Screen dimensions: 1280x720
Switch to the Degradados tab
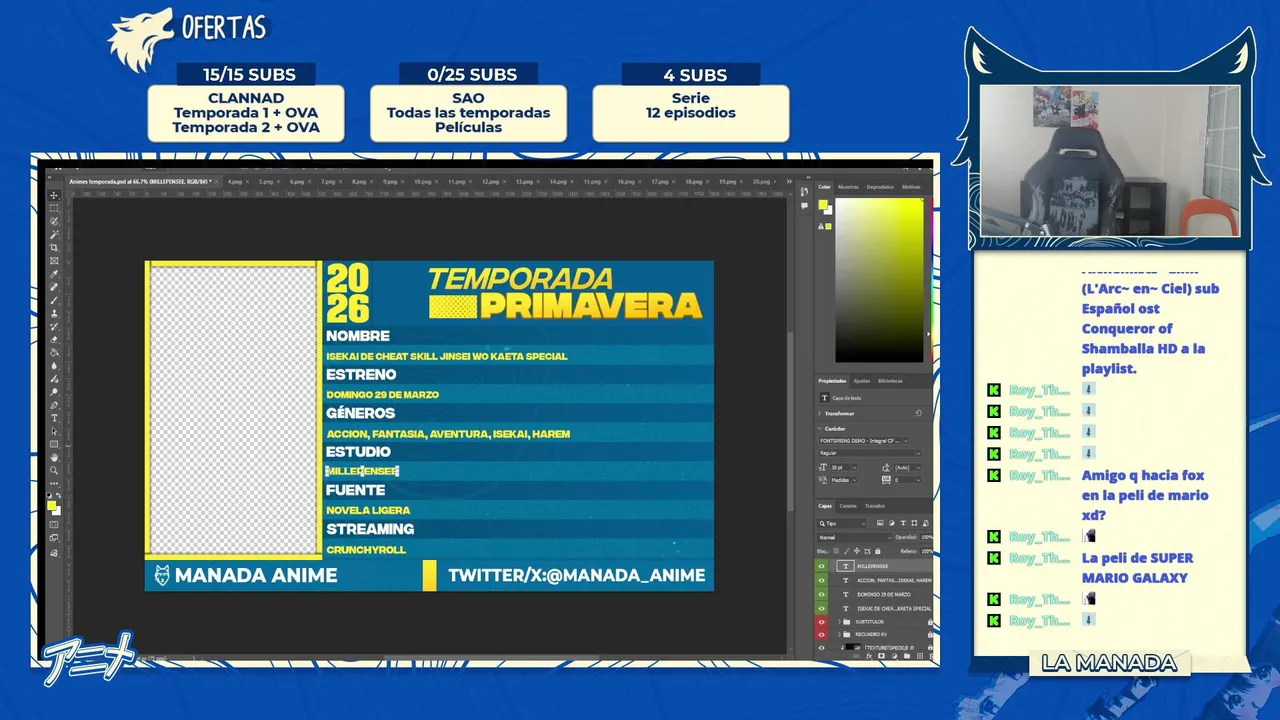[x=880, y=187]
